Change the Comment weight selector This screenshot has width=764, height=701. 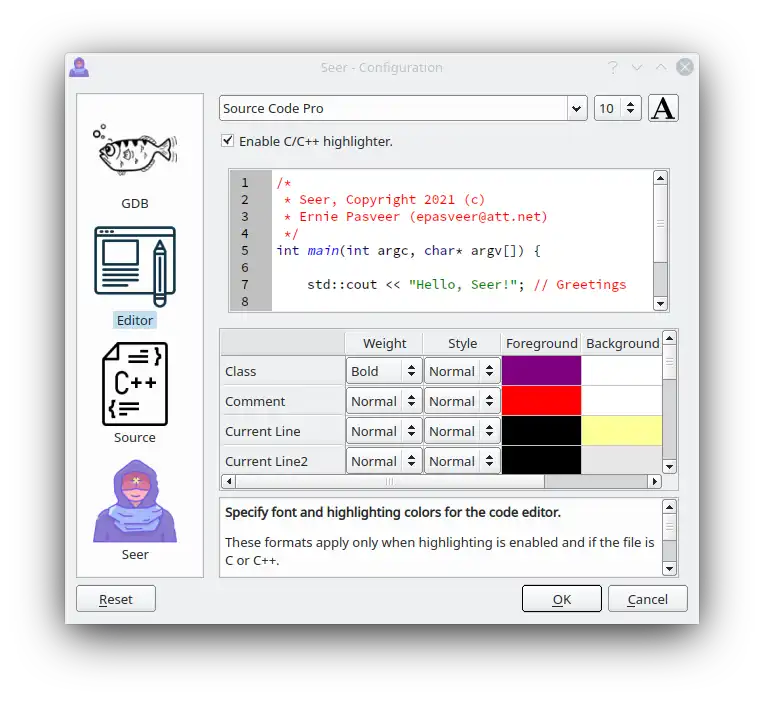(383, 401)
